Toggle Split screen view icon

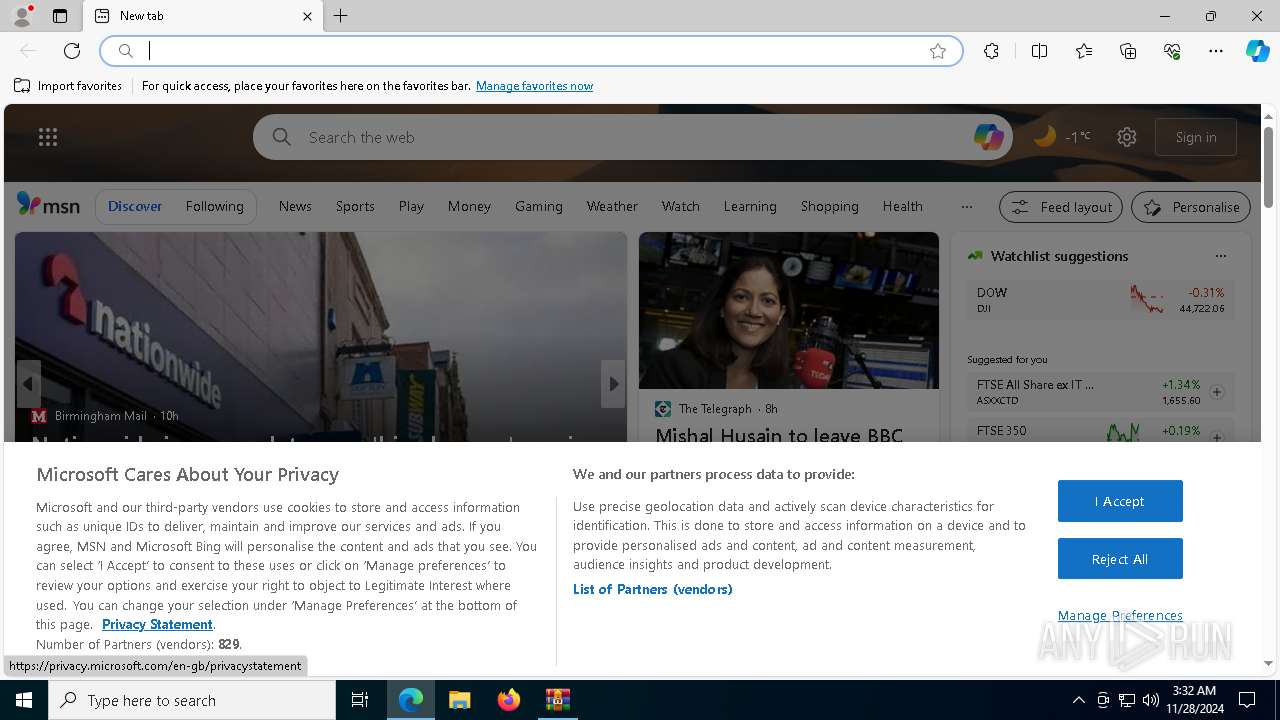pyautogui.click(x=1039, y=51)
